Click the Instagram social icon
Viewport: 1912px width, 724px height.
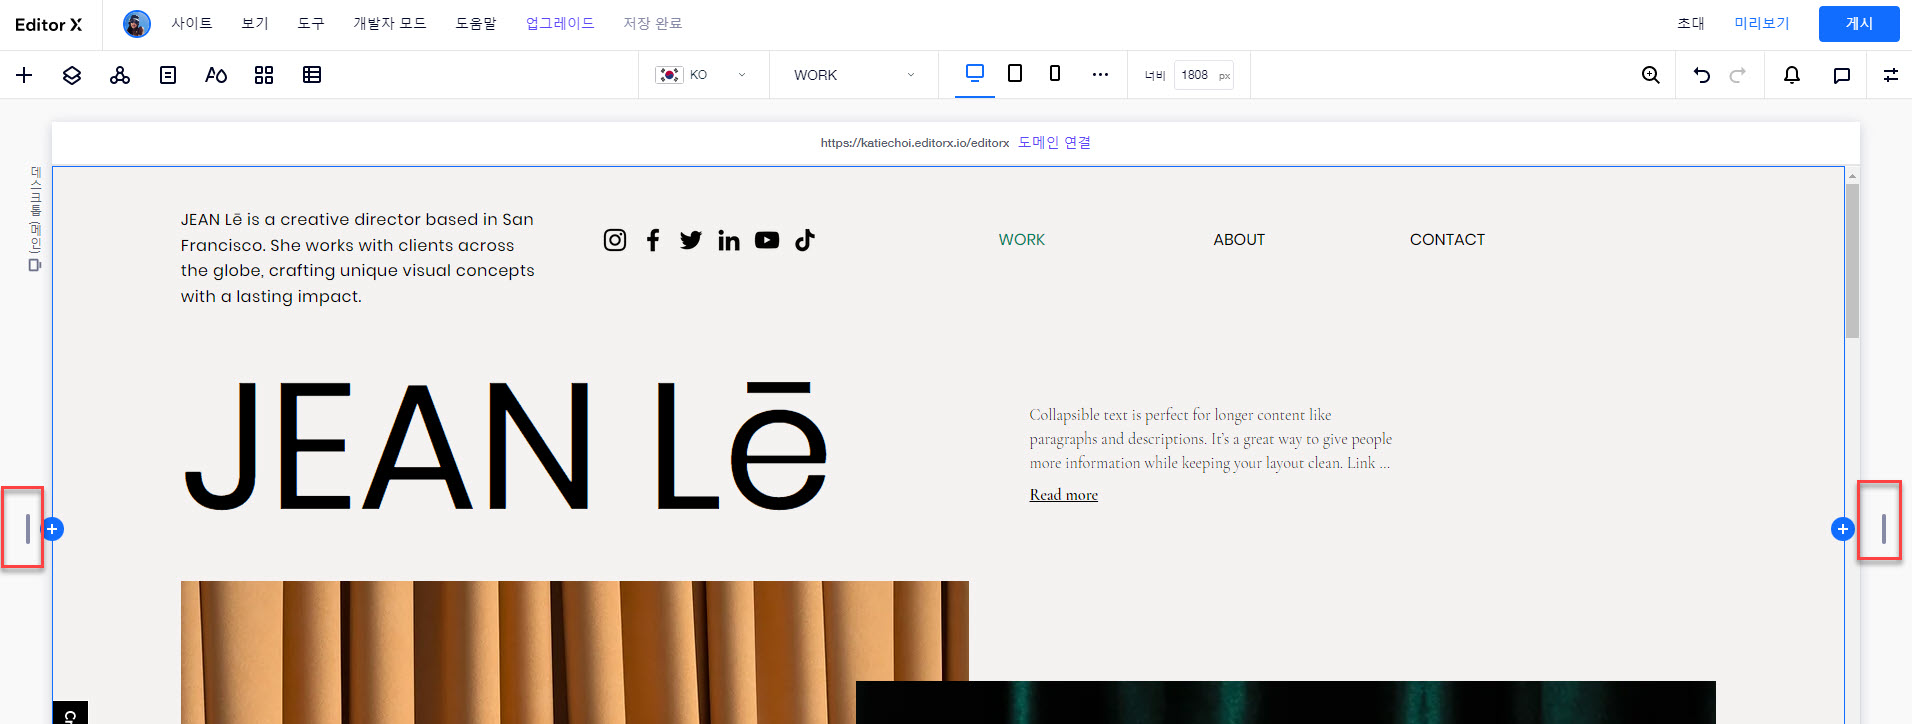coord(615,240)
